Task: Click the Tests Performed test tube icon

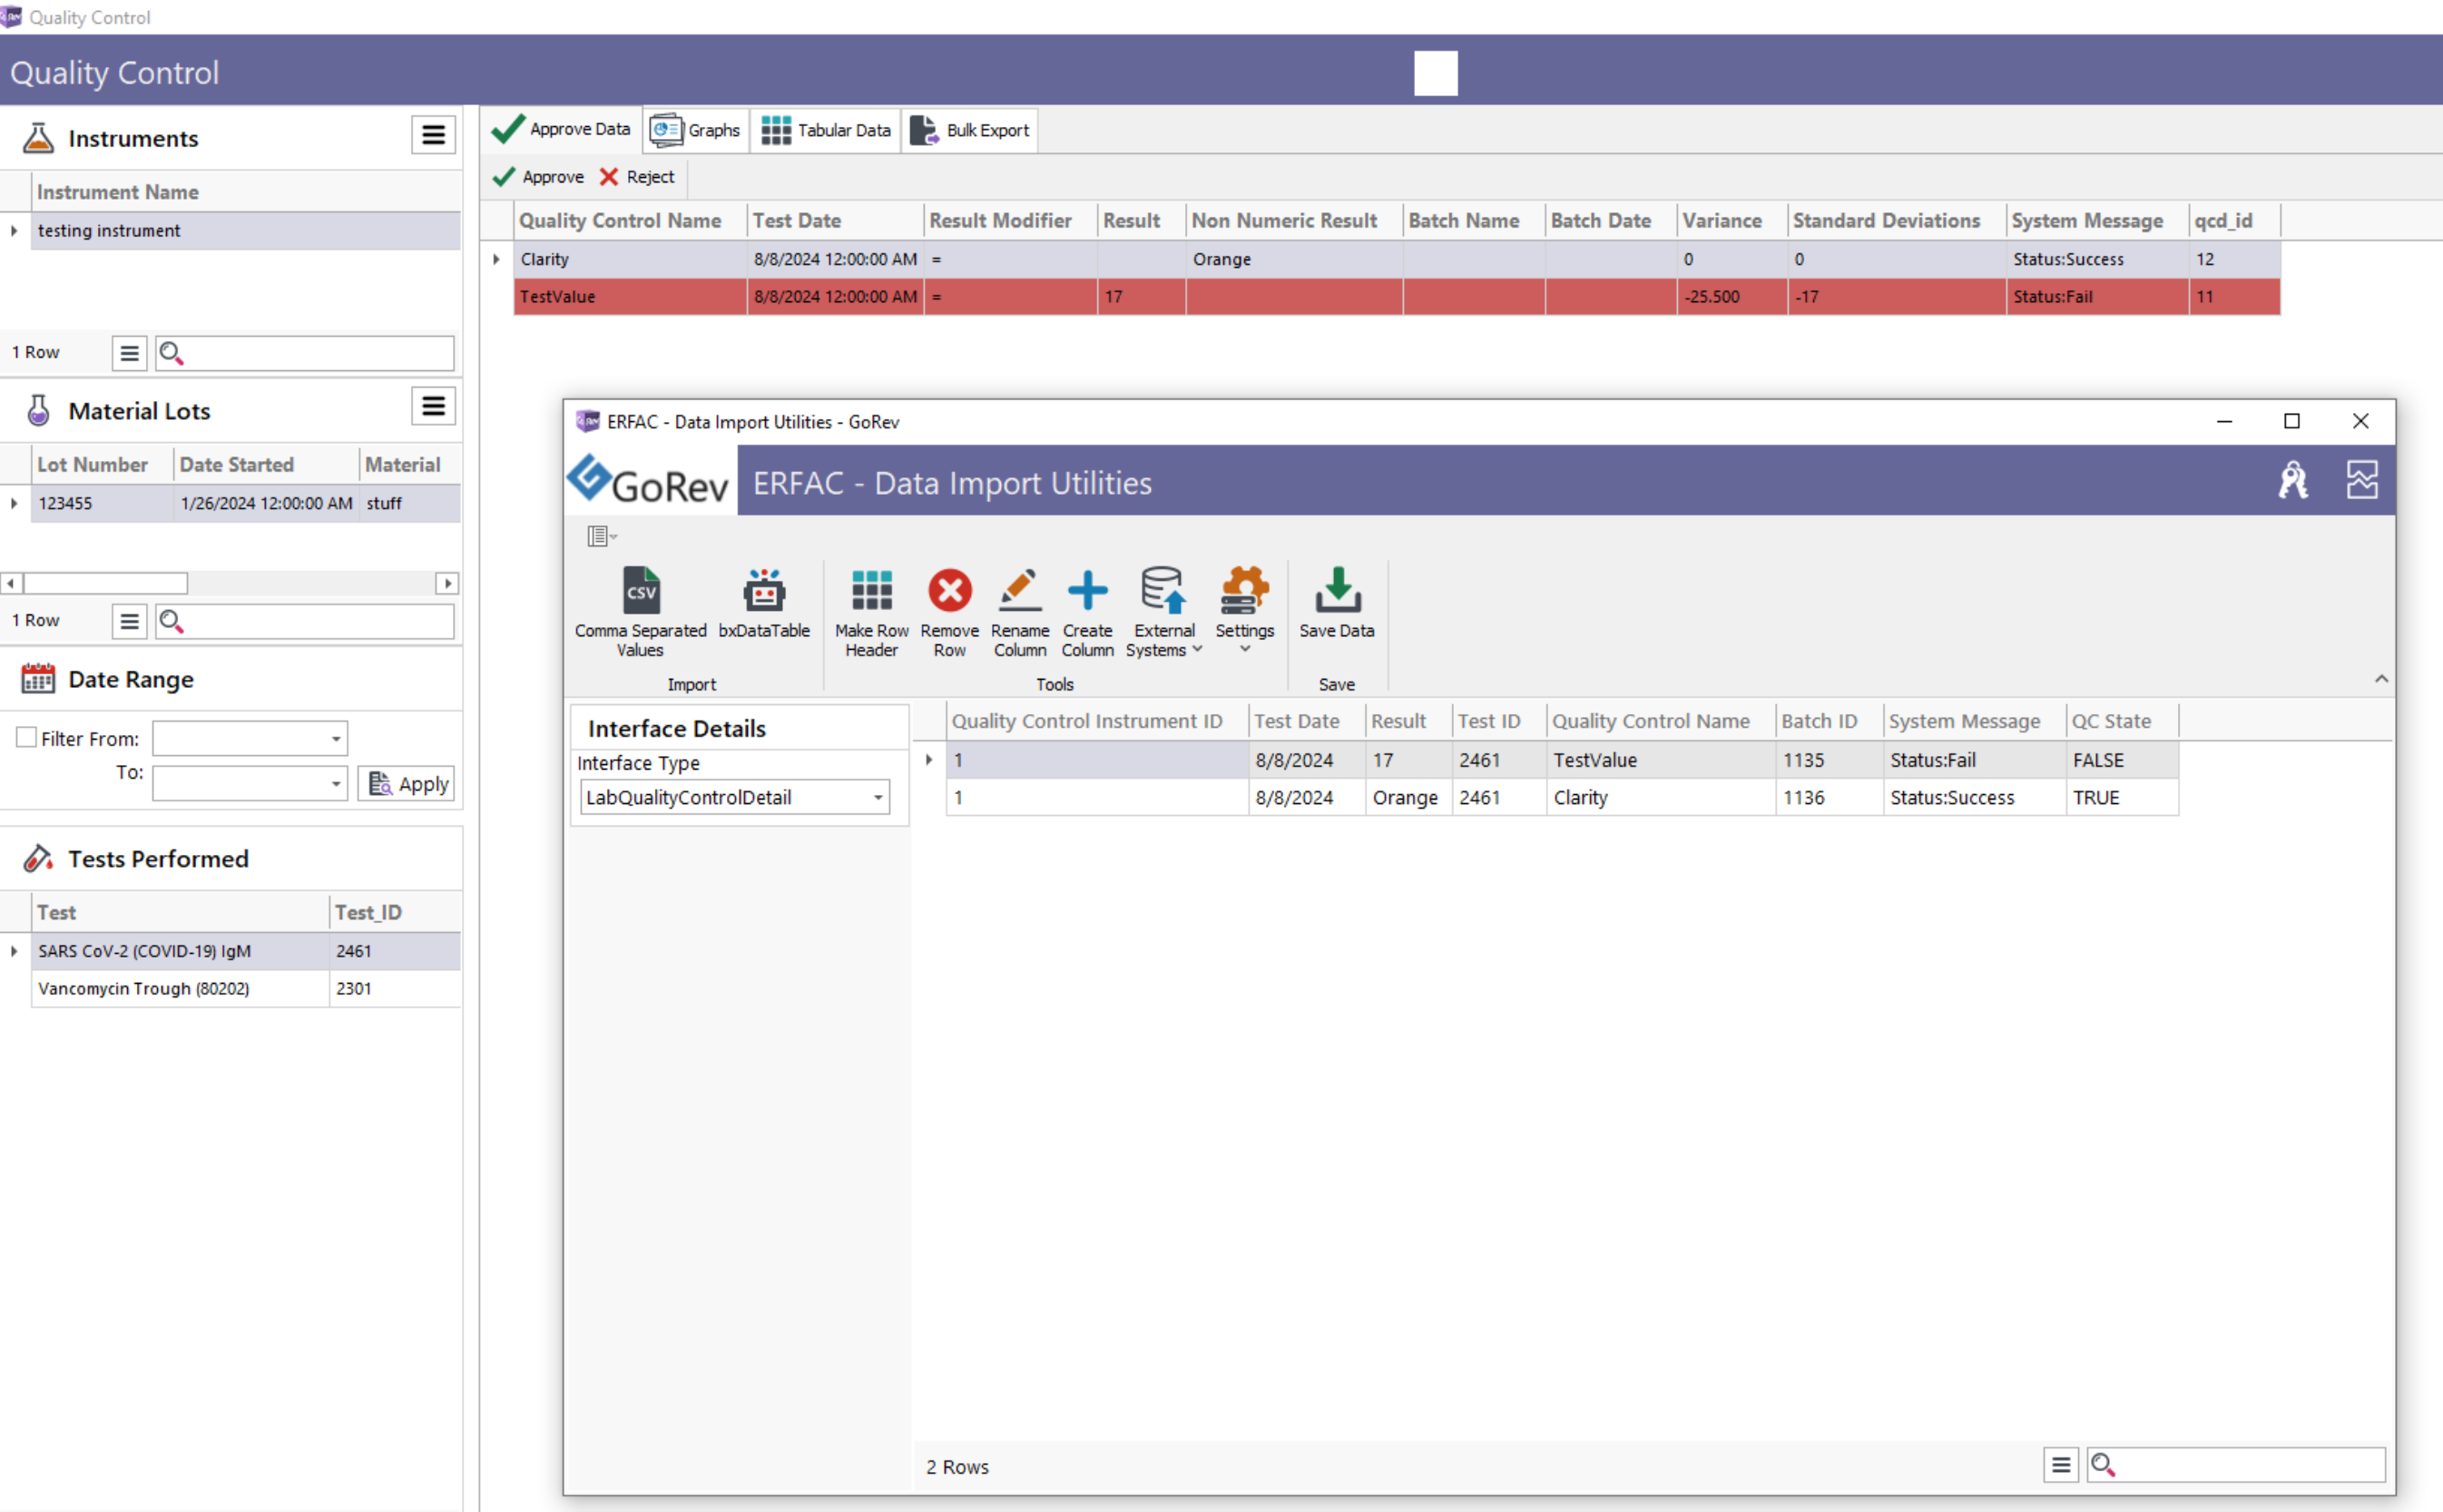Action: click(38, 858)
